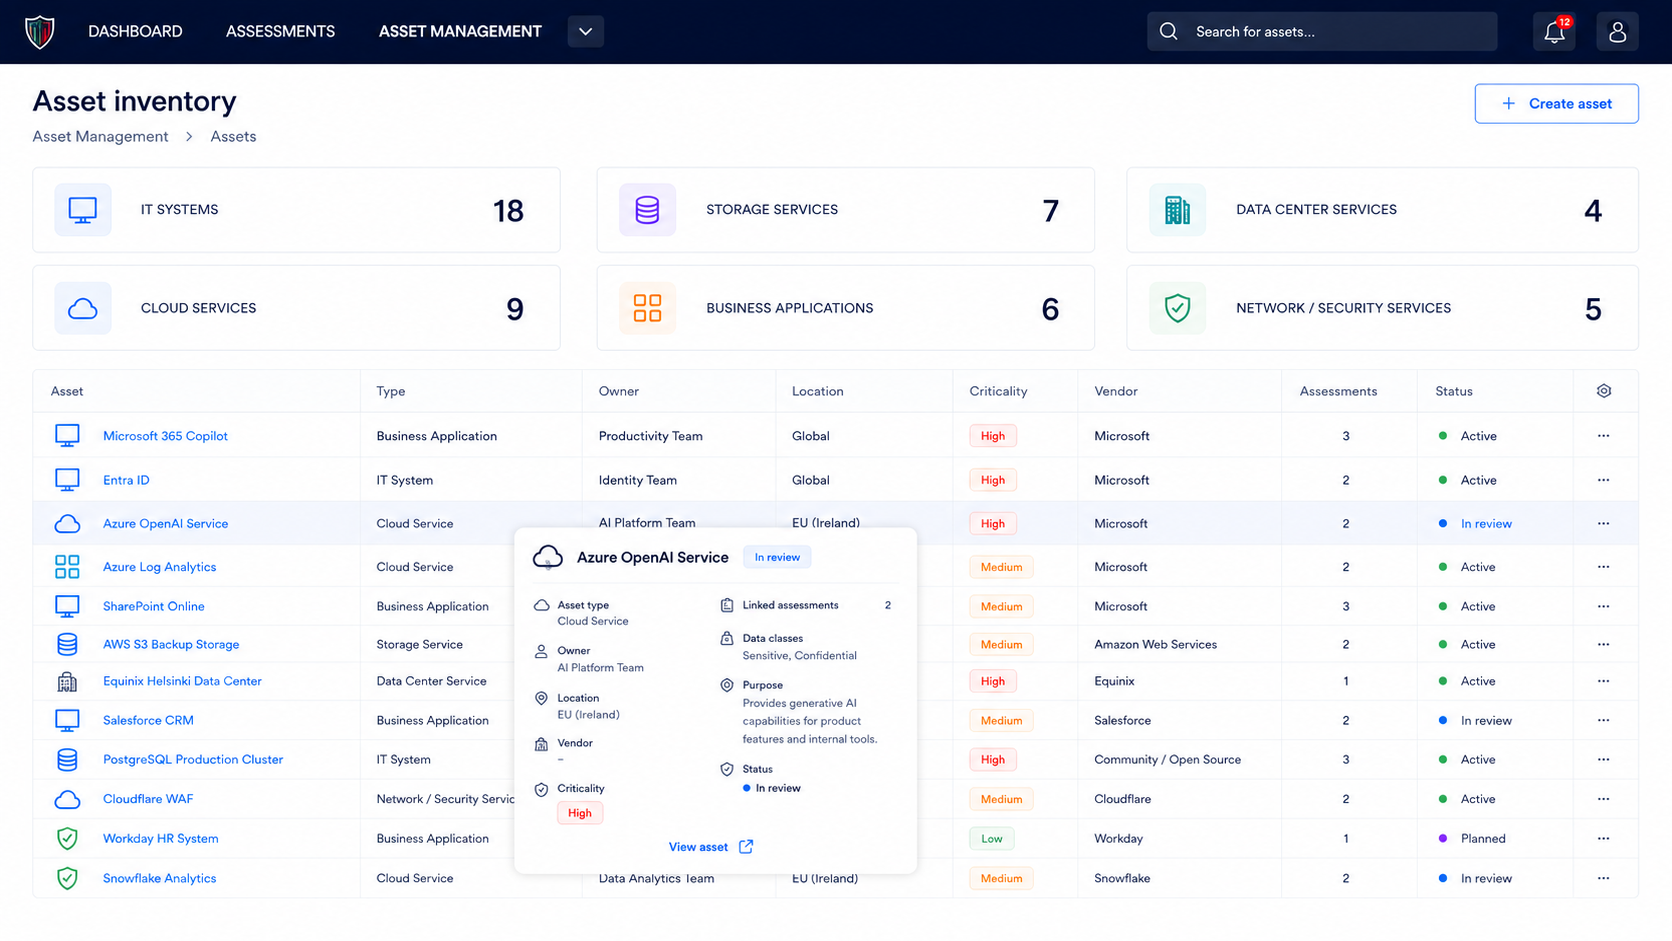Select the Cloud Services summary card
The image size is (1672, 941).
[x=296, y=308]
